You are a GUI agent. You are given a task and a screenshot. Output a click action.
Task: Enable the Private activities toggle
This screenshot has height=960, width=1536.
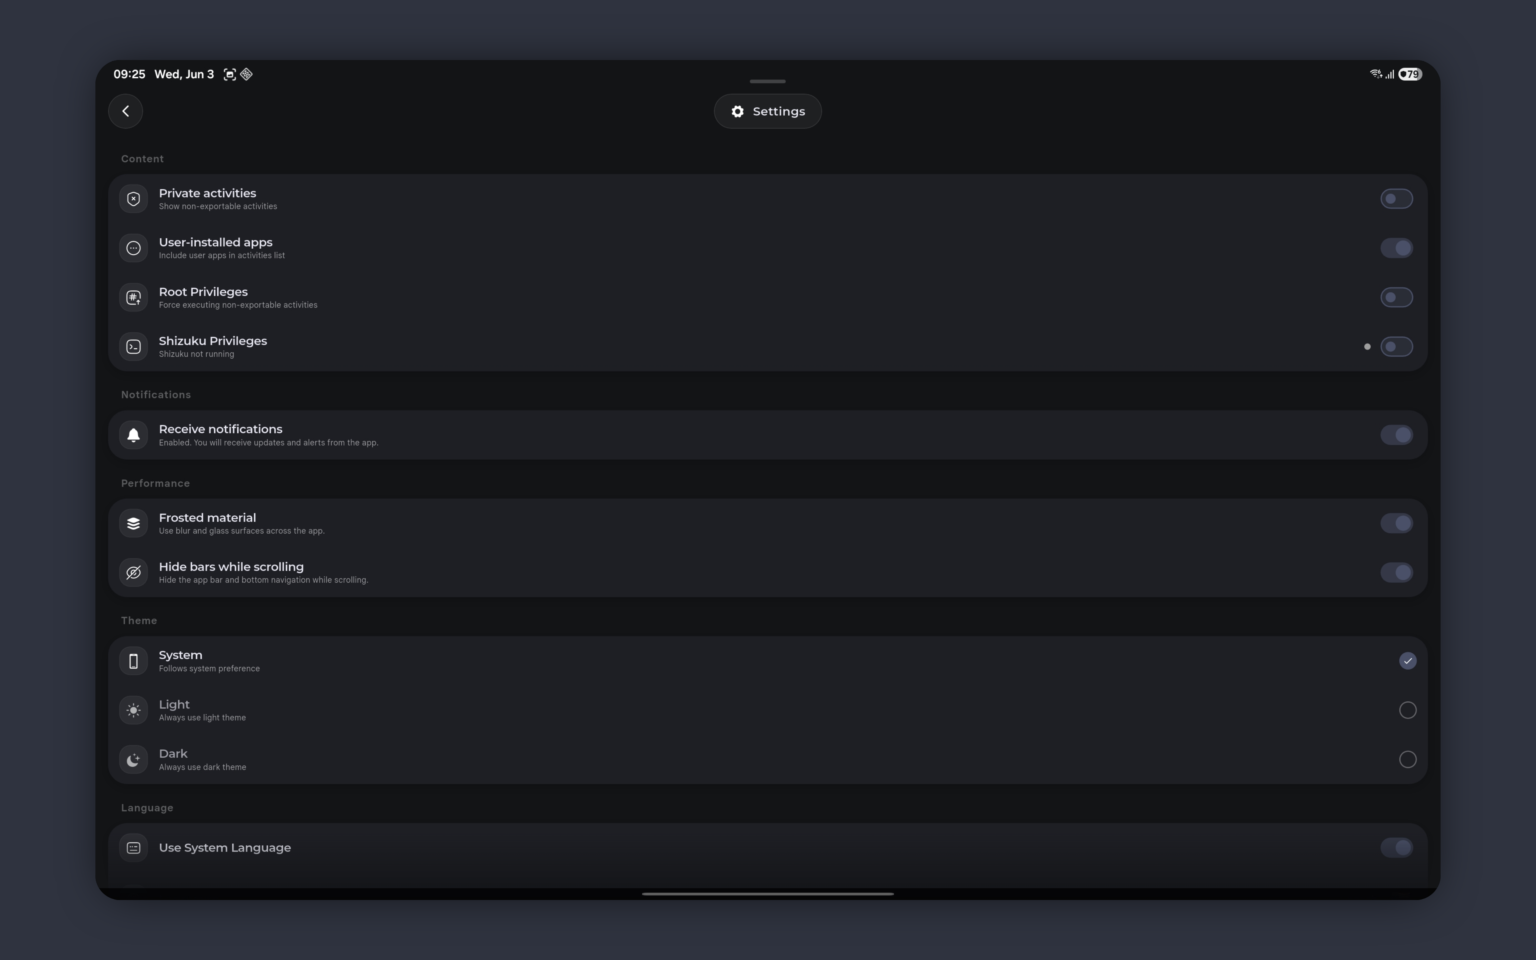(x=1396, y=199)
